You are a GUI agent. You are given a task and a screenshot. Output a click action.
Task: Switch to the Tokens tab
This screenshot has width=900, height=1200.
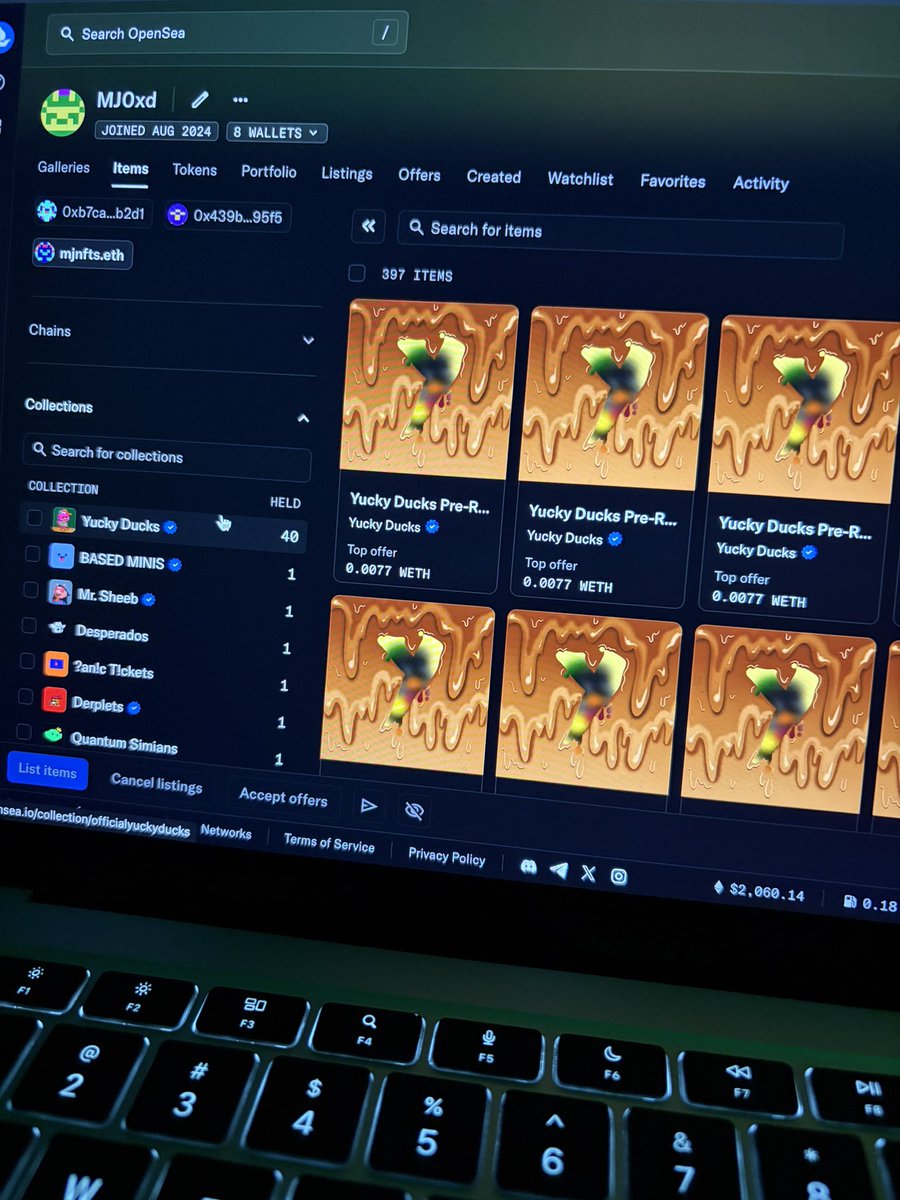tap(194, 170)
